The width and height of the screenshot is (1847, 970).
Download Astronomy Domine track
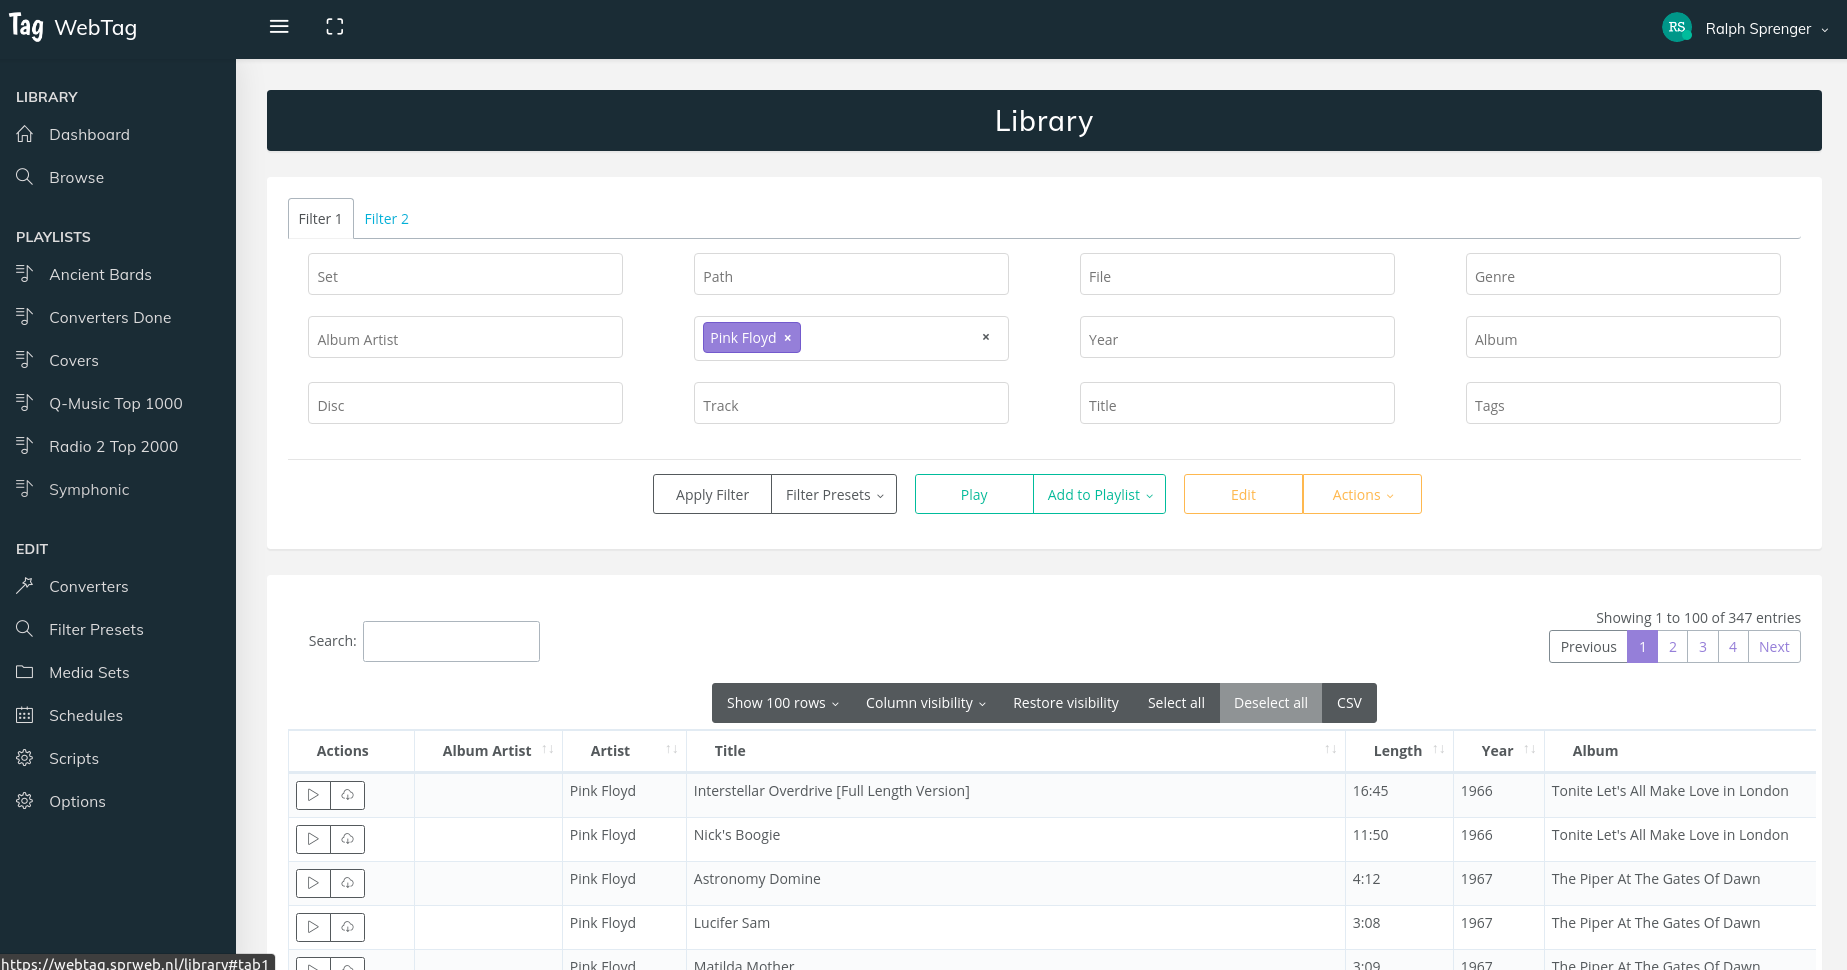click(x=348, y=883)
